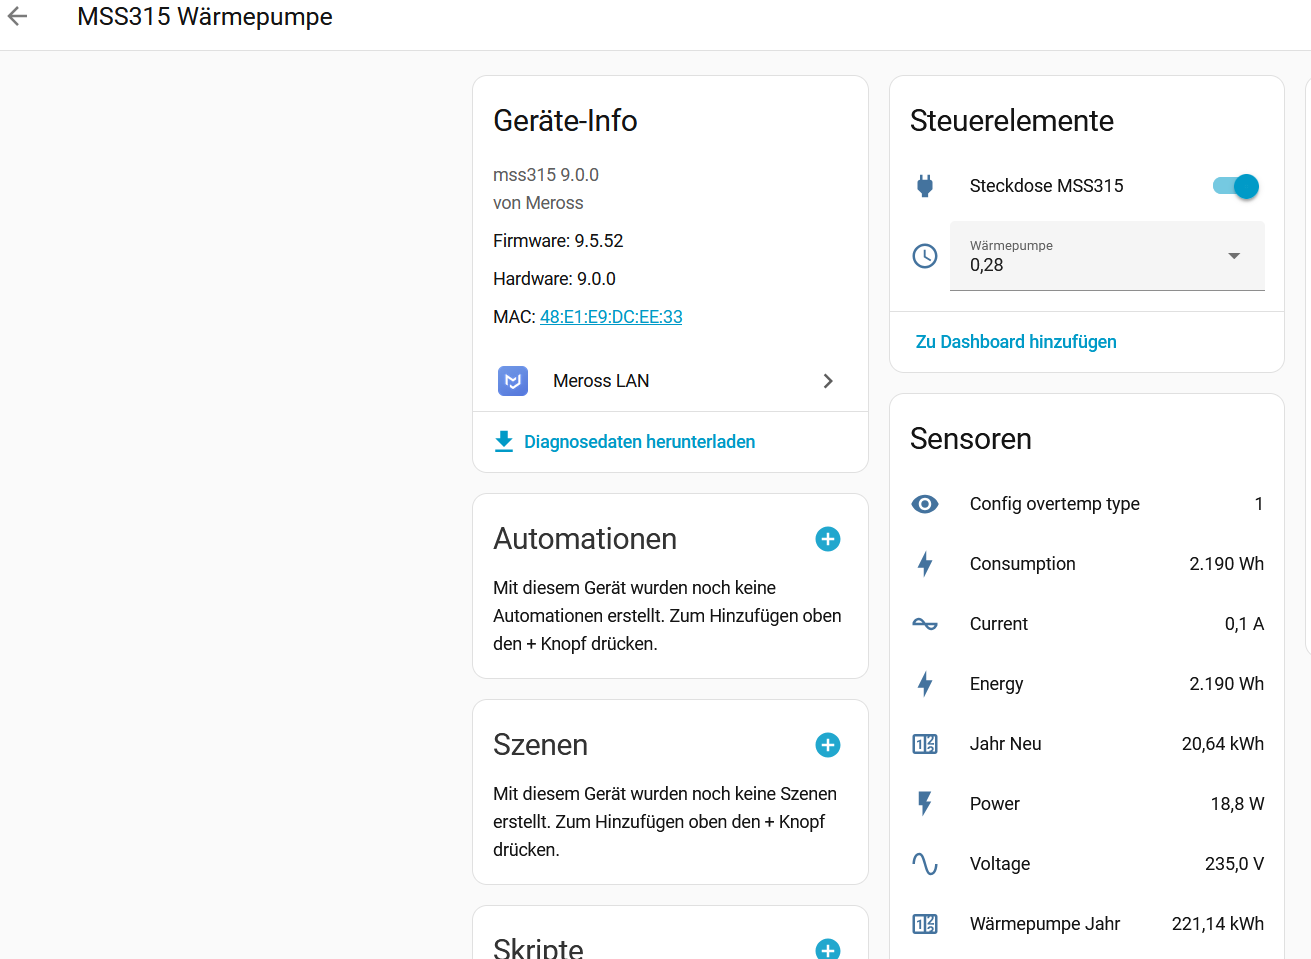Add a new scene with plus icon
The width and height of the screenshot is (1311, 959).
pos(827,745)
